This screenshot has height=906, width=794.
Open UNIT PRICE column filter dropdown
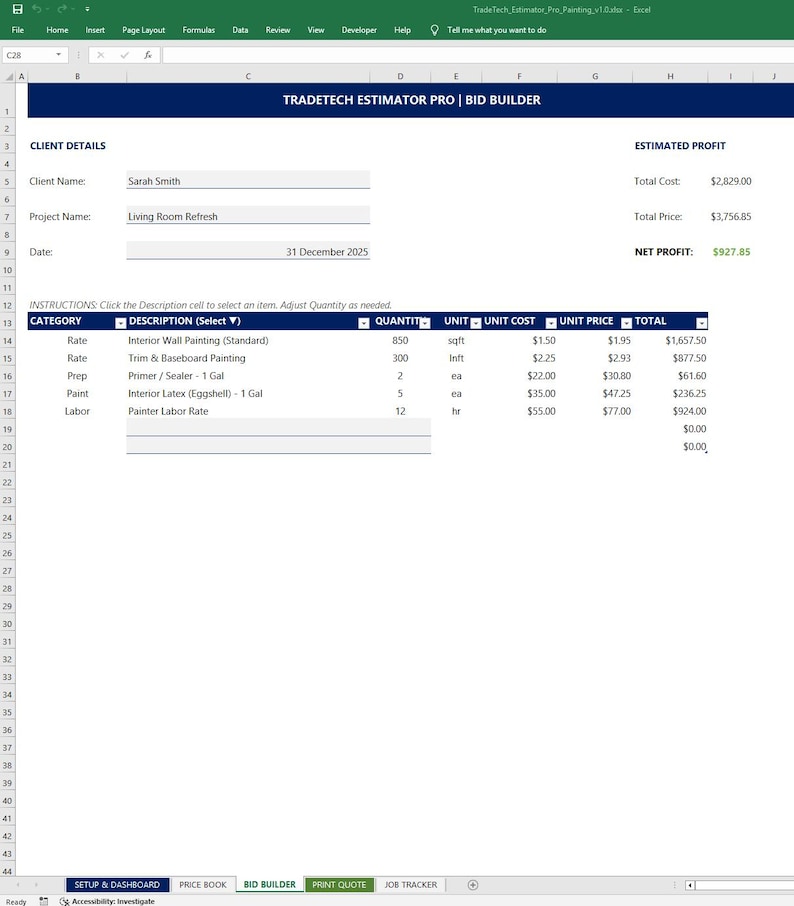pos(626,322)
